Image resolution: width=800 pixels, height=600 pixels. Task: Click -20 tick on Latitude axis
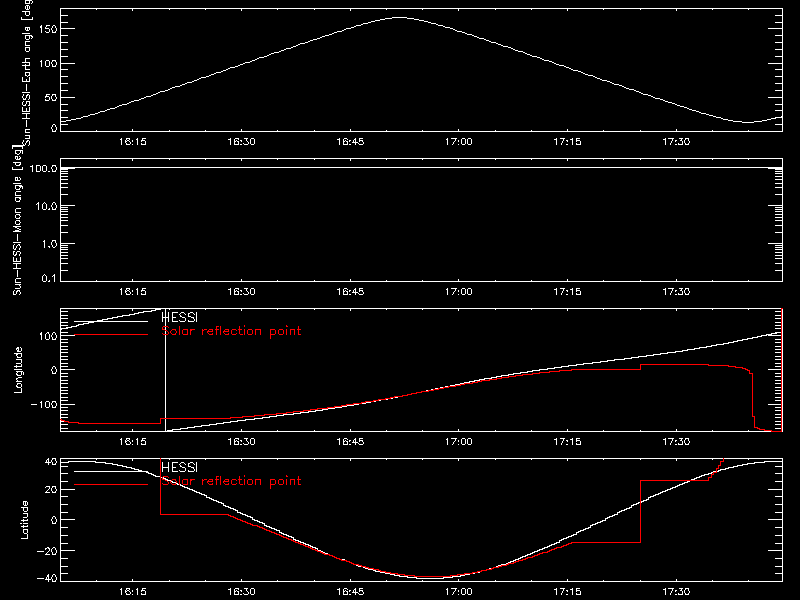click(x=47, y=551)
